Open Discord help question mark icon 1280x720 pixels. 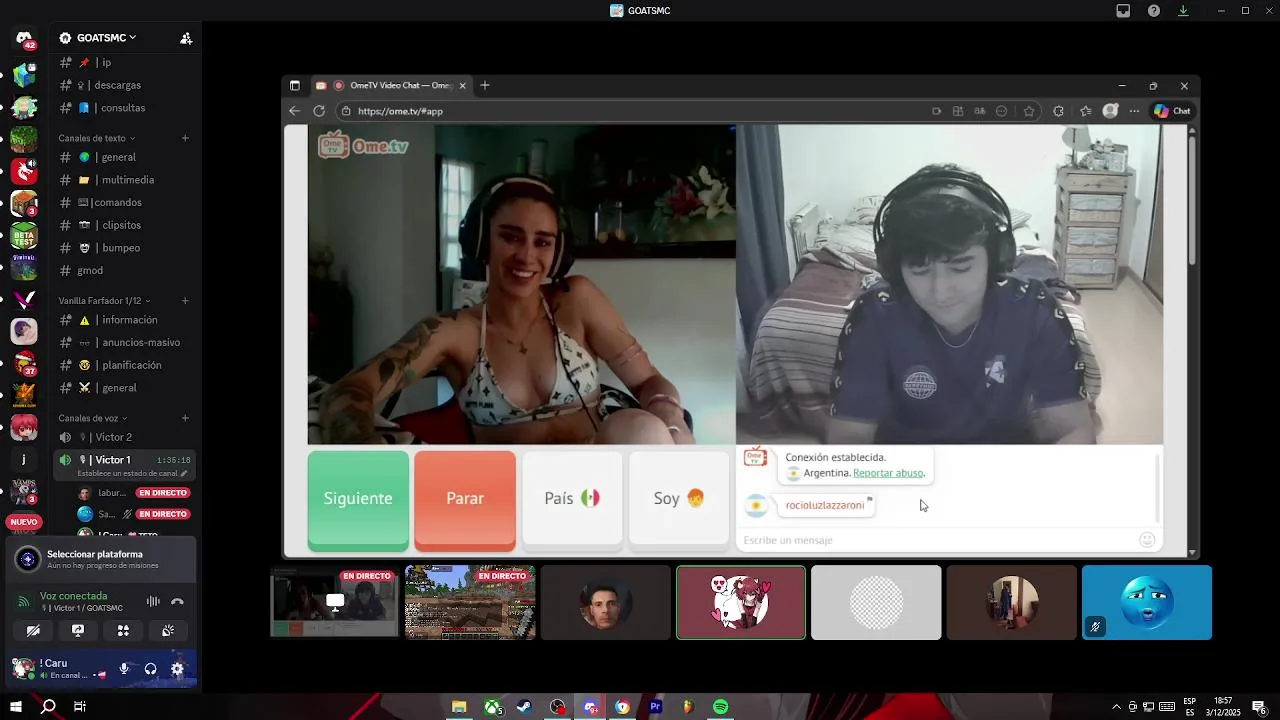click(1154, 11)
